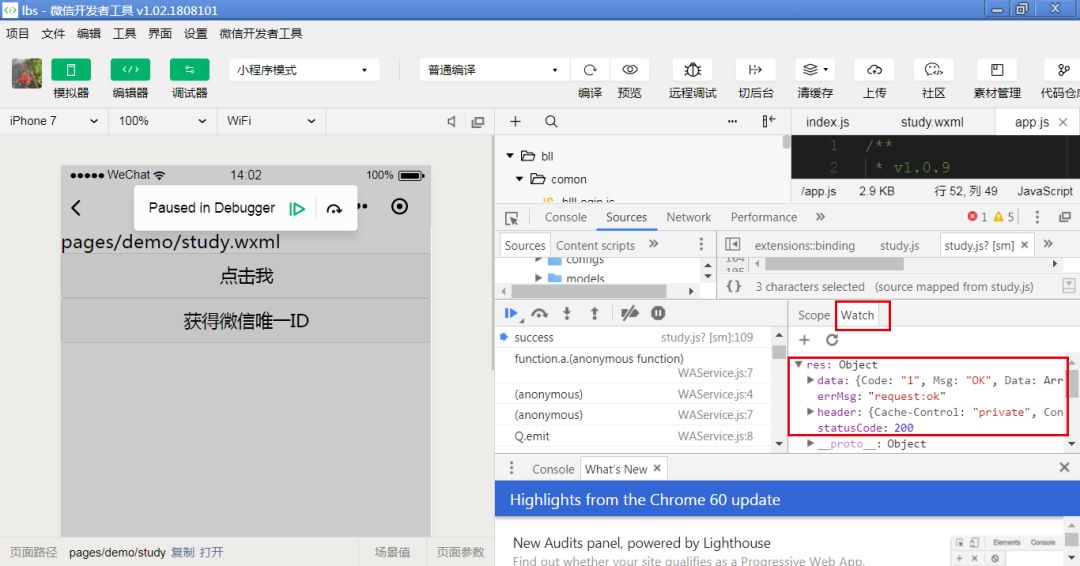Open the 设置 menu
This screenshot has height=566, width=1080.
[196, 33]
